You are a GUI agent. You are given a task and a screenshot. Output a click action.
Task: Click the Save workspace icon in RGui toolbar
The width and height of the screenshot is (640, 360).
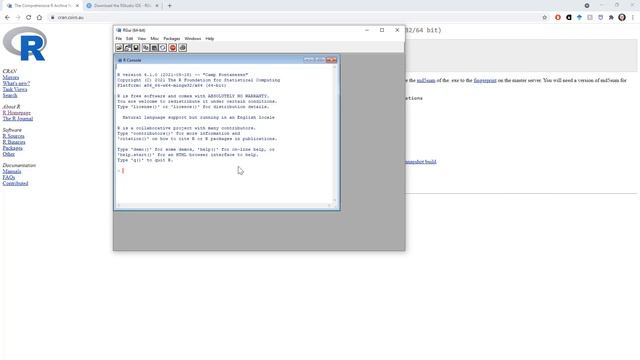coord(136,48)
